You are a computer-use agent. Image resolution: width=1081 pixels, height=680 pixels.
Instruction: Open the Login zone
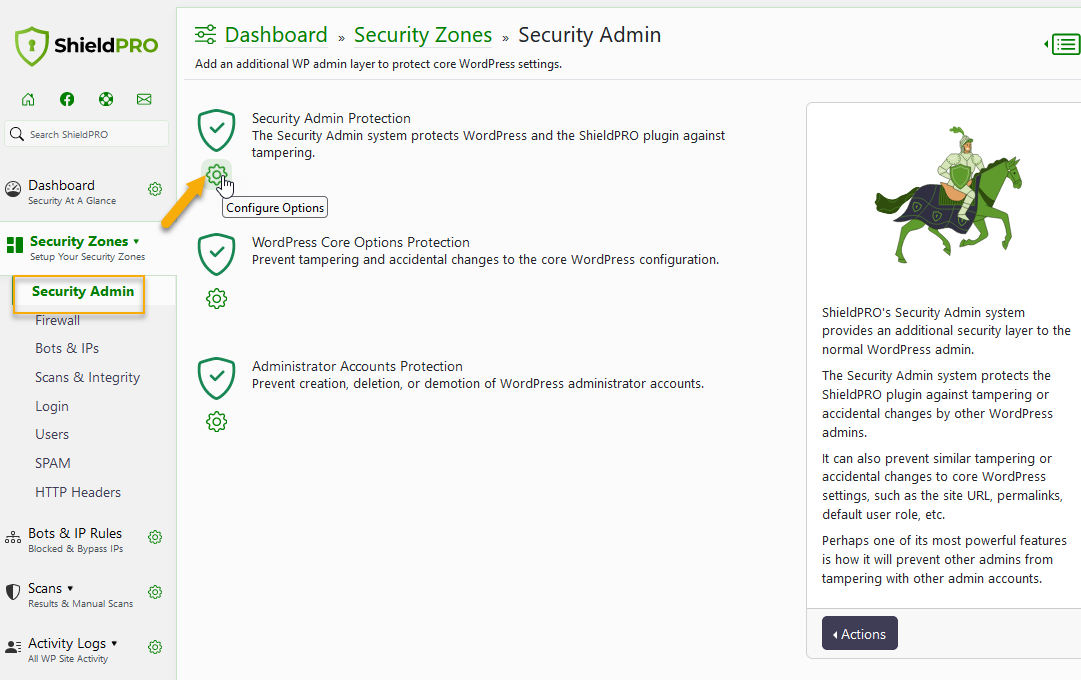(52, 406)
